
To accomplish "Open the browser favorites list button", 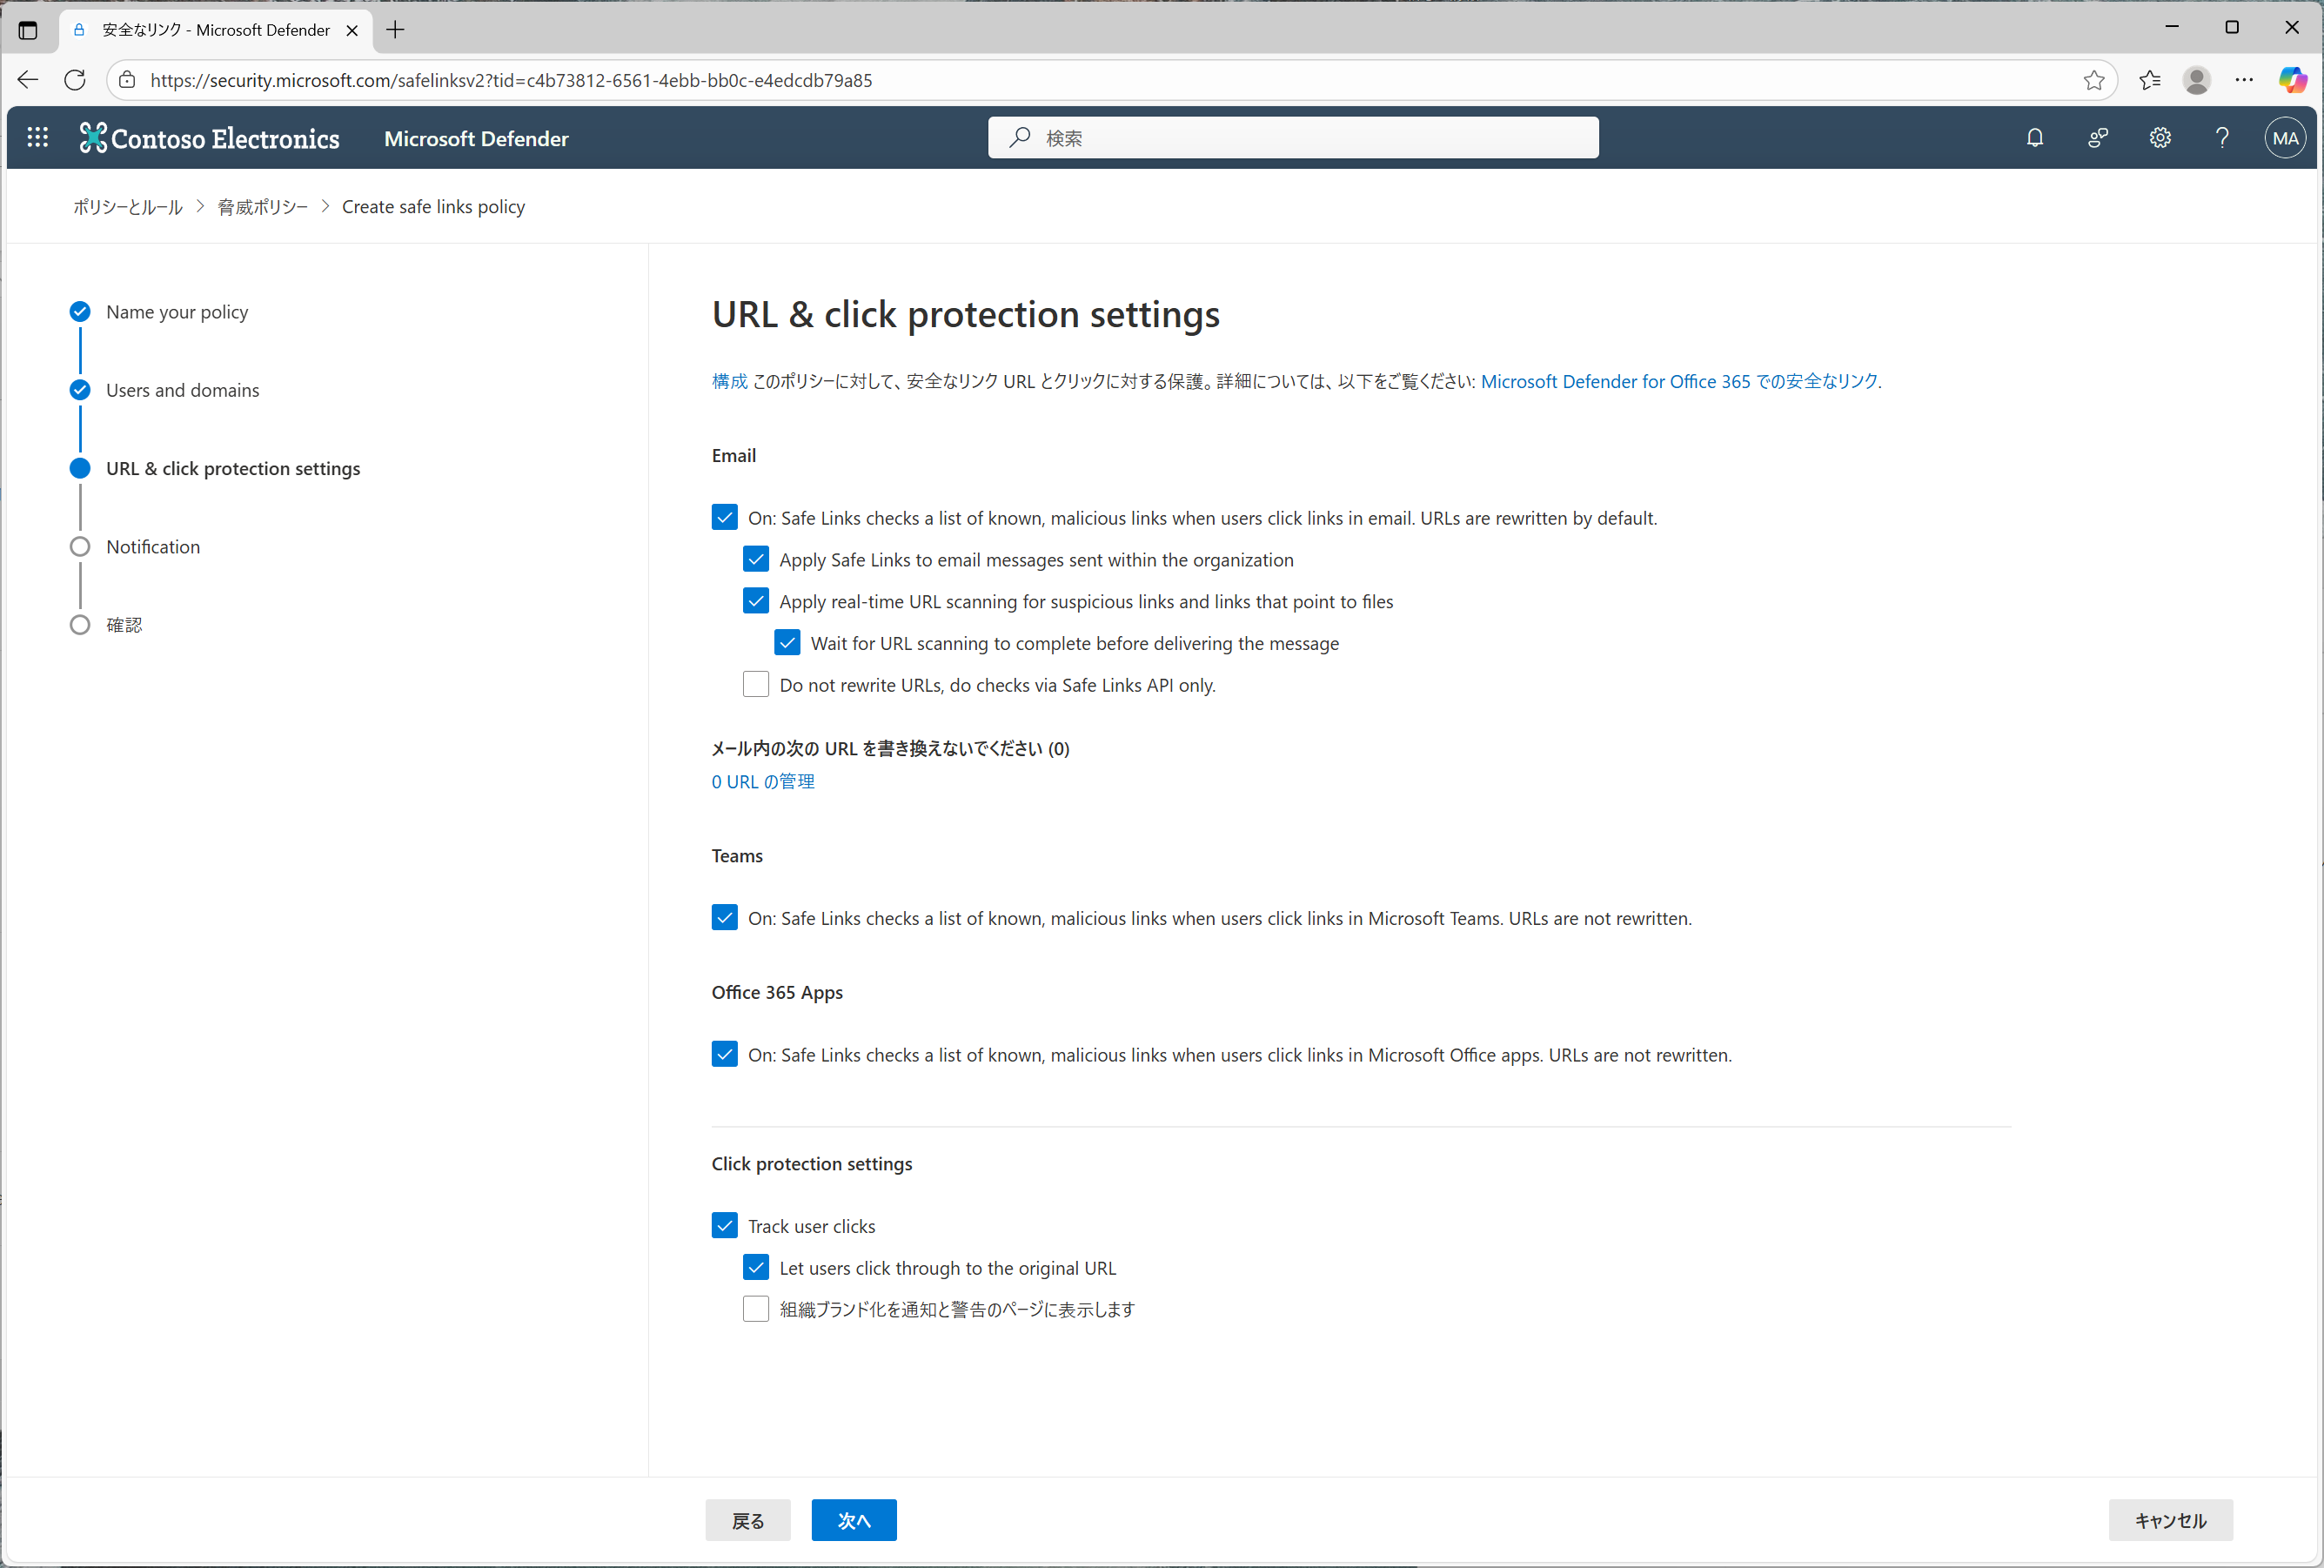I will click(x=2150, y=80).
